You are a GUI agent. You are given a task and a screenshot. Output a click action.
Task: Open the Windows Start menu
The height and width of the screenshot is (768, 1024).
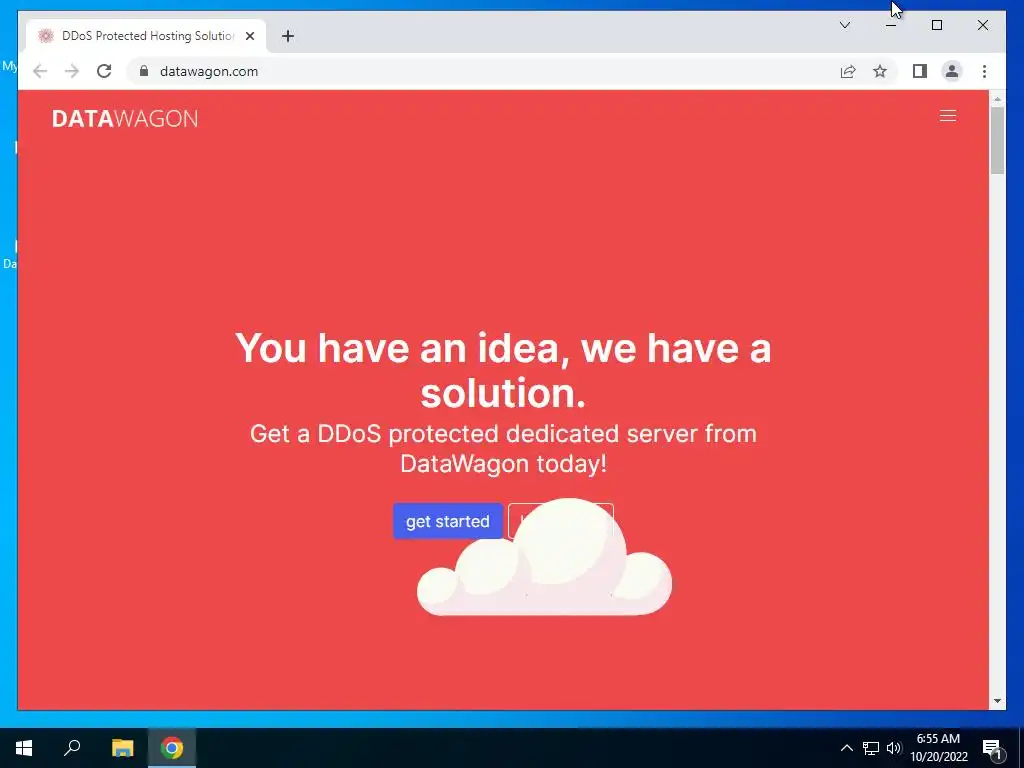click(x=24, y=748)
